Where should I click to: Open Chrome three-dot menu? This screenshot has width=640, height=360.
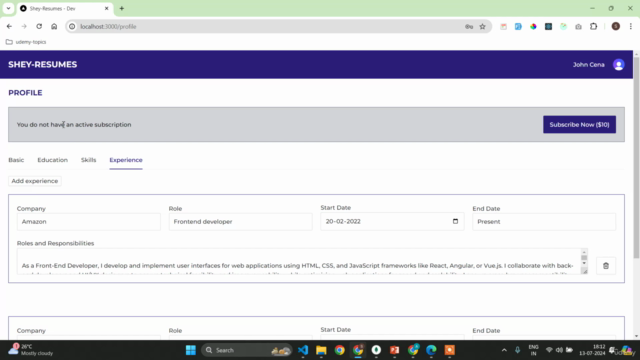(x=631, y=27)
